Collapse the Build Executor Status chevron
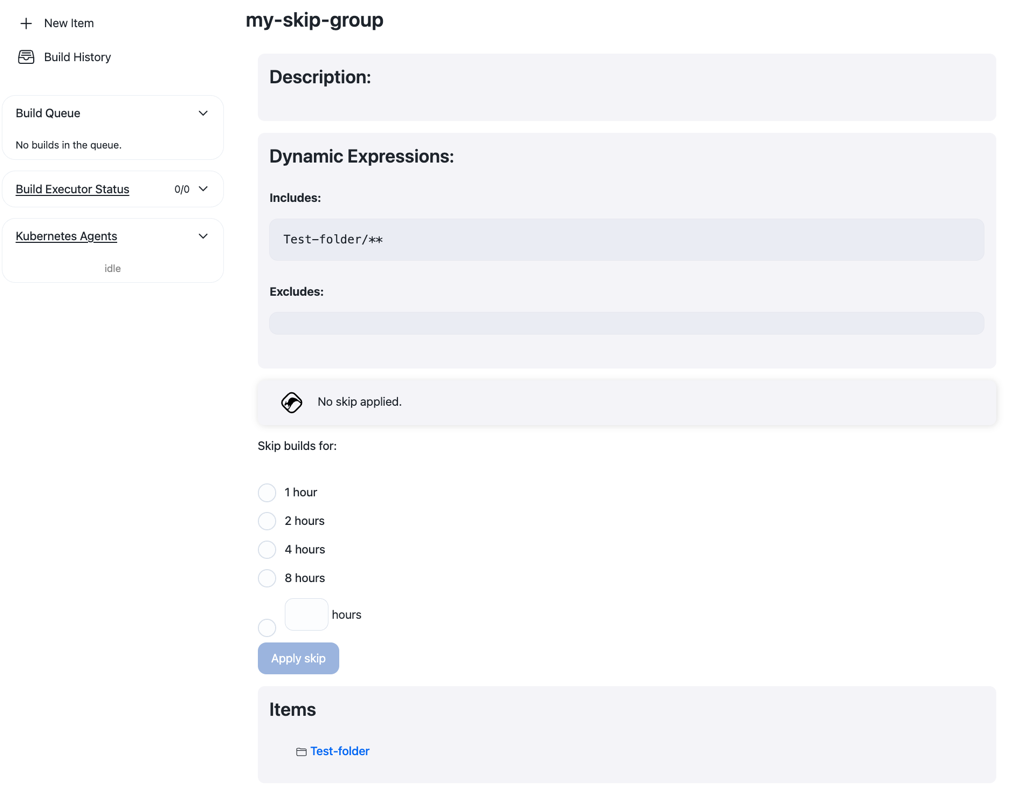 [203, 189]
